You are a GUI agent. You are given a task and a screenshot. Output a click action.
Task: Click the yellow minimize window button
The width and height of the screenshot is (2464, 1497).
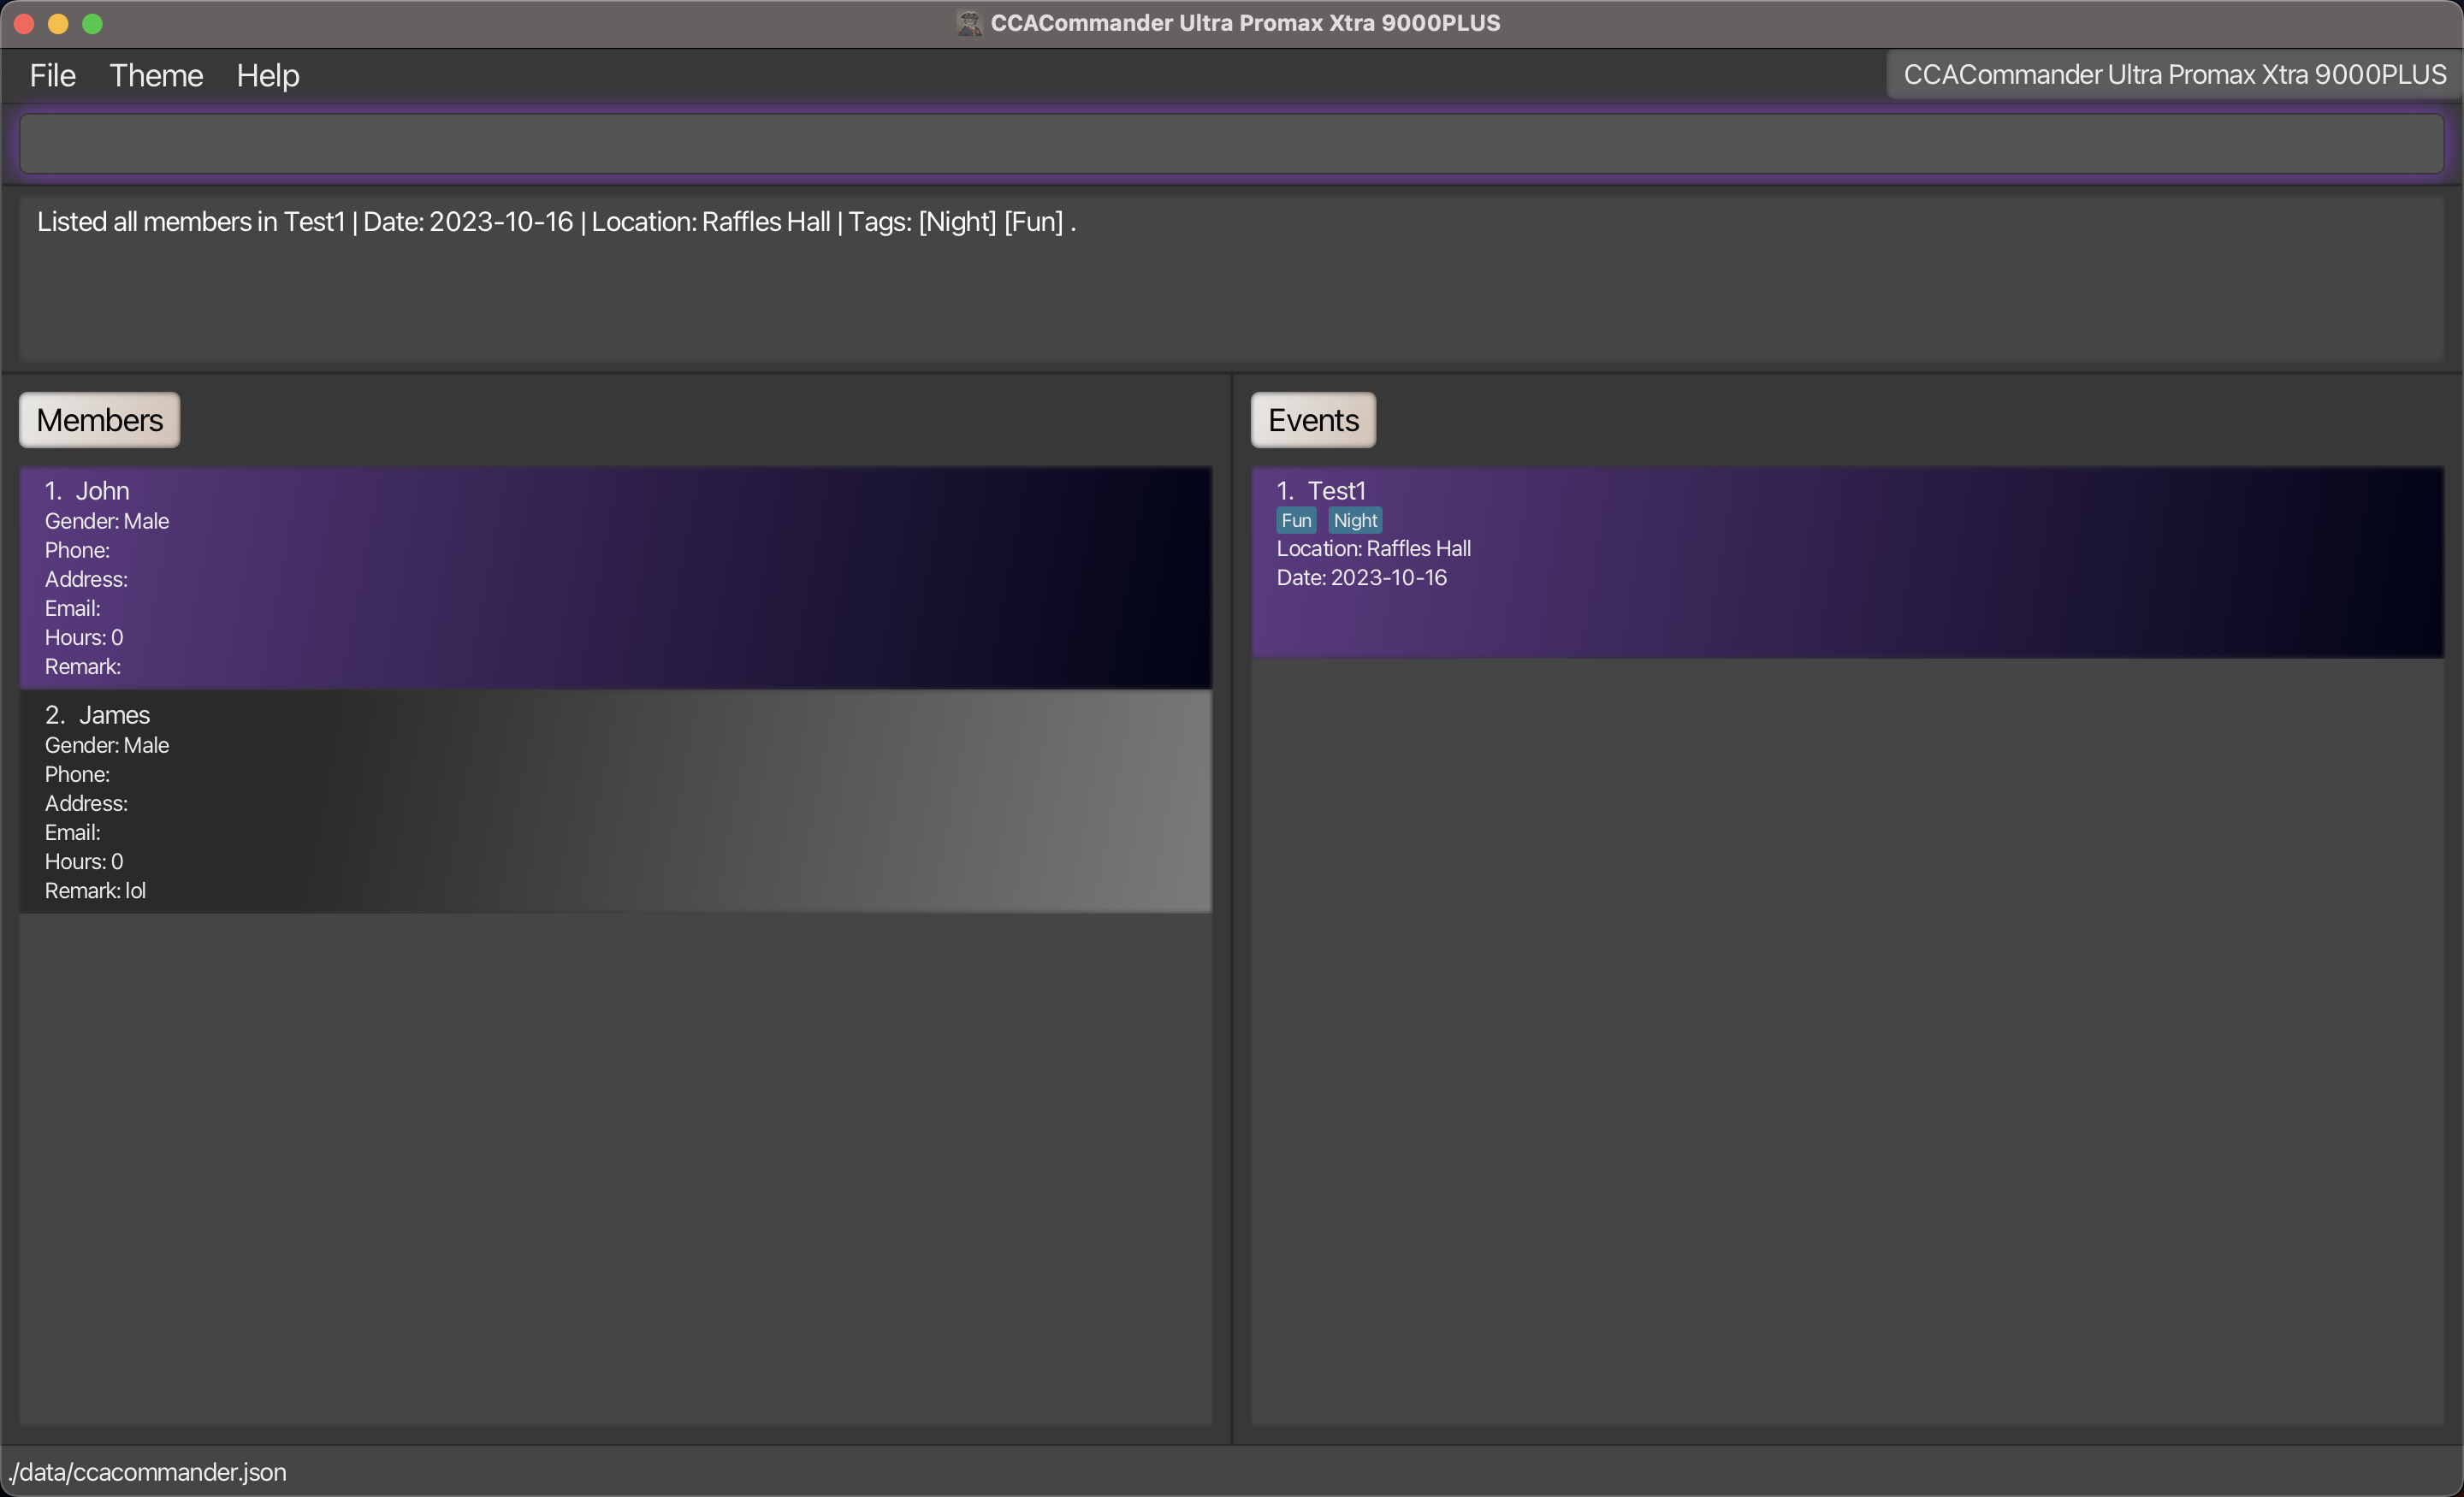pyautogui.click(x=58, y=24)
